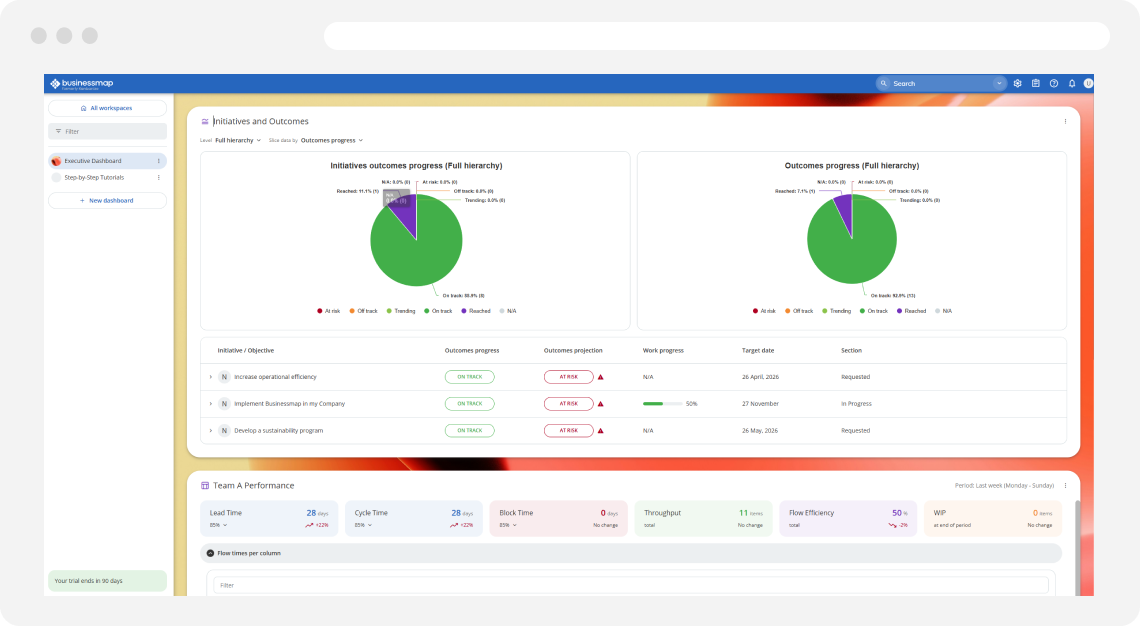
Task: Click the user avatar in top right corner
Action: [x=1089, y=83]
